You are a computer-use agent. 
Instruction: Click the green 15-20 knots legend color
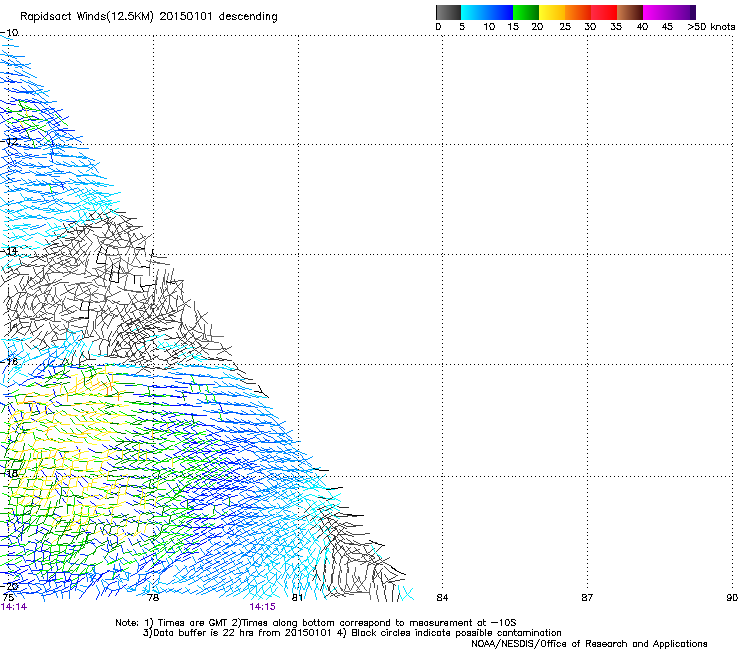coord(526,12)
